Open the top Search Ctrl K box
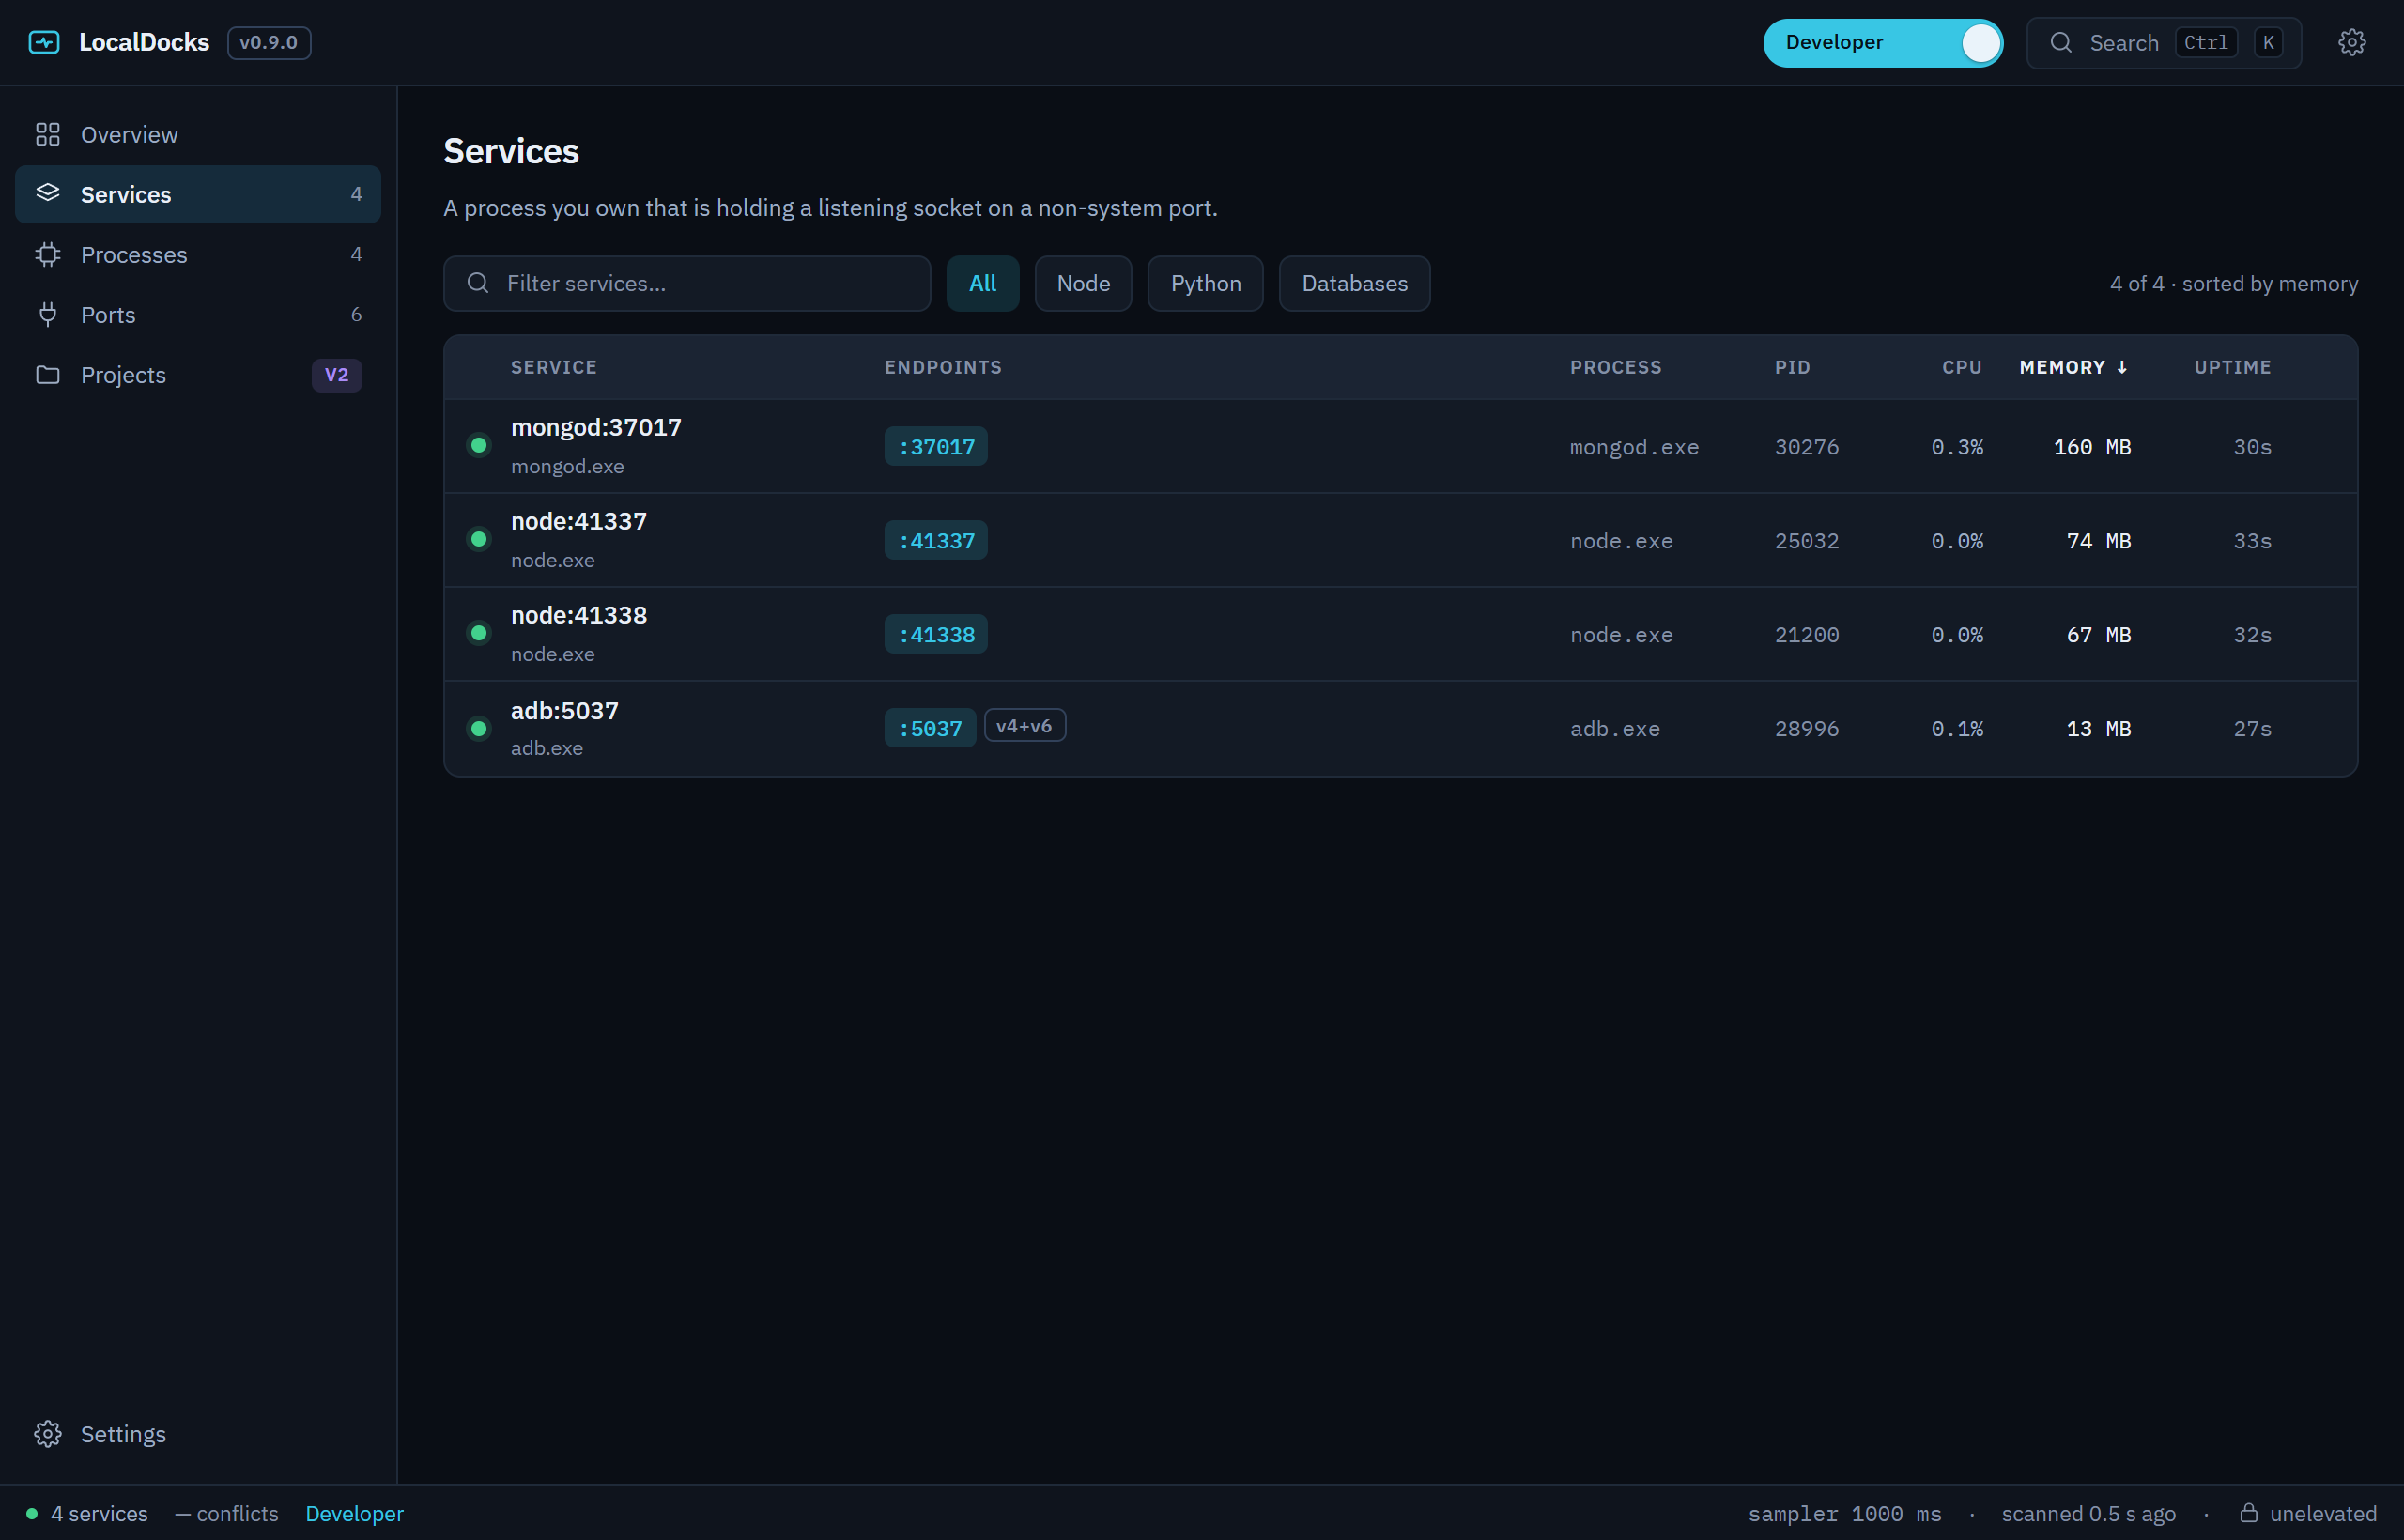 (x=2163, y=42)
